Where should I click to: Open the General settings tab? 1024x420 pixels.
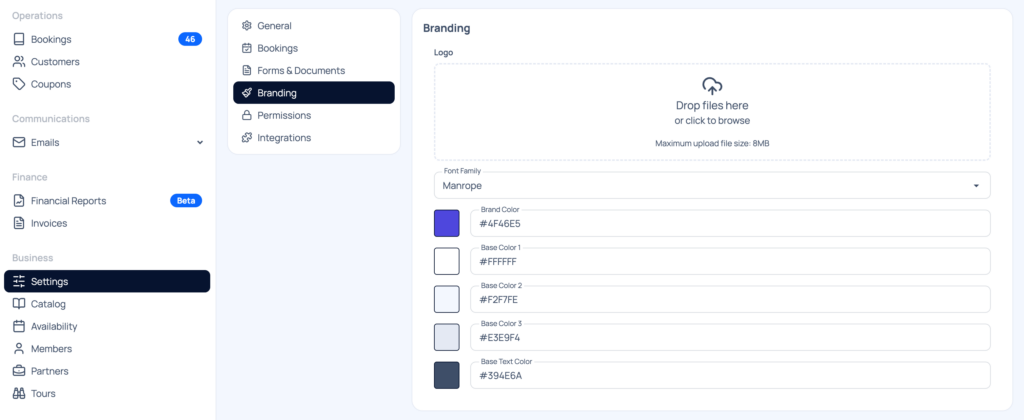click(274, 26)
